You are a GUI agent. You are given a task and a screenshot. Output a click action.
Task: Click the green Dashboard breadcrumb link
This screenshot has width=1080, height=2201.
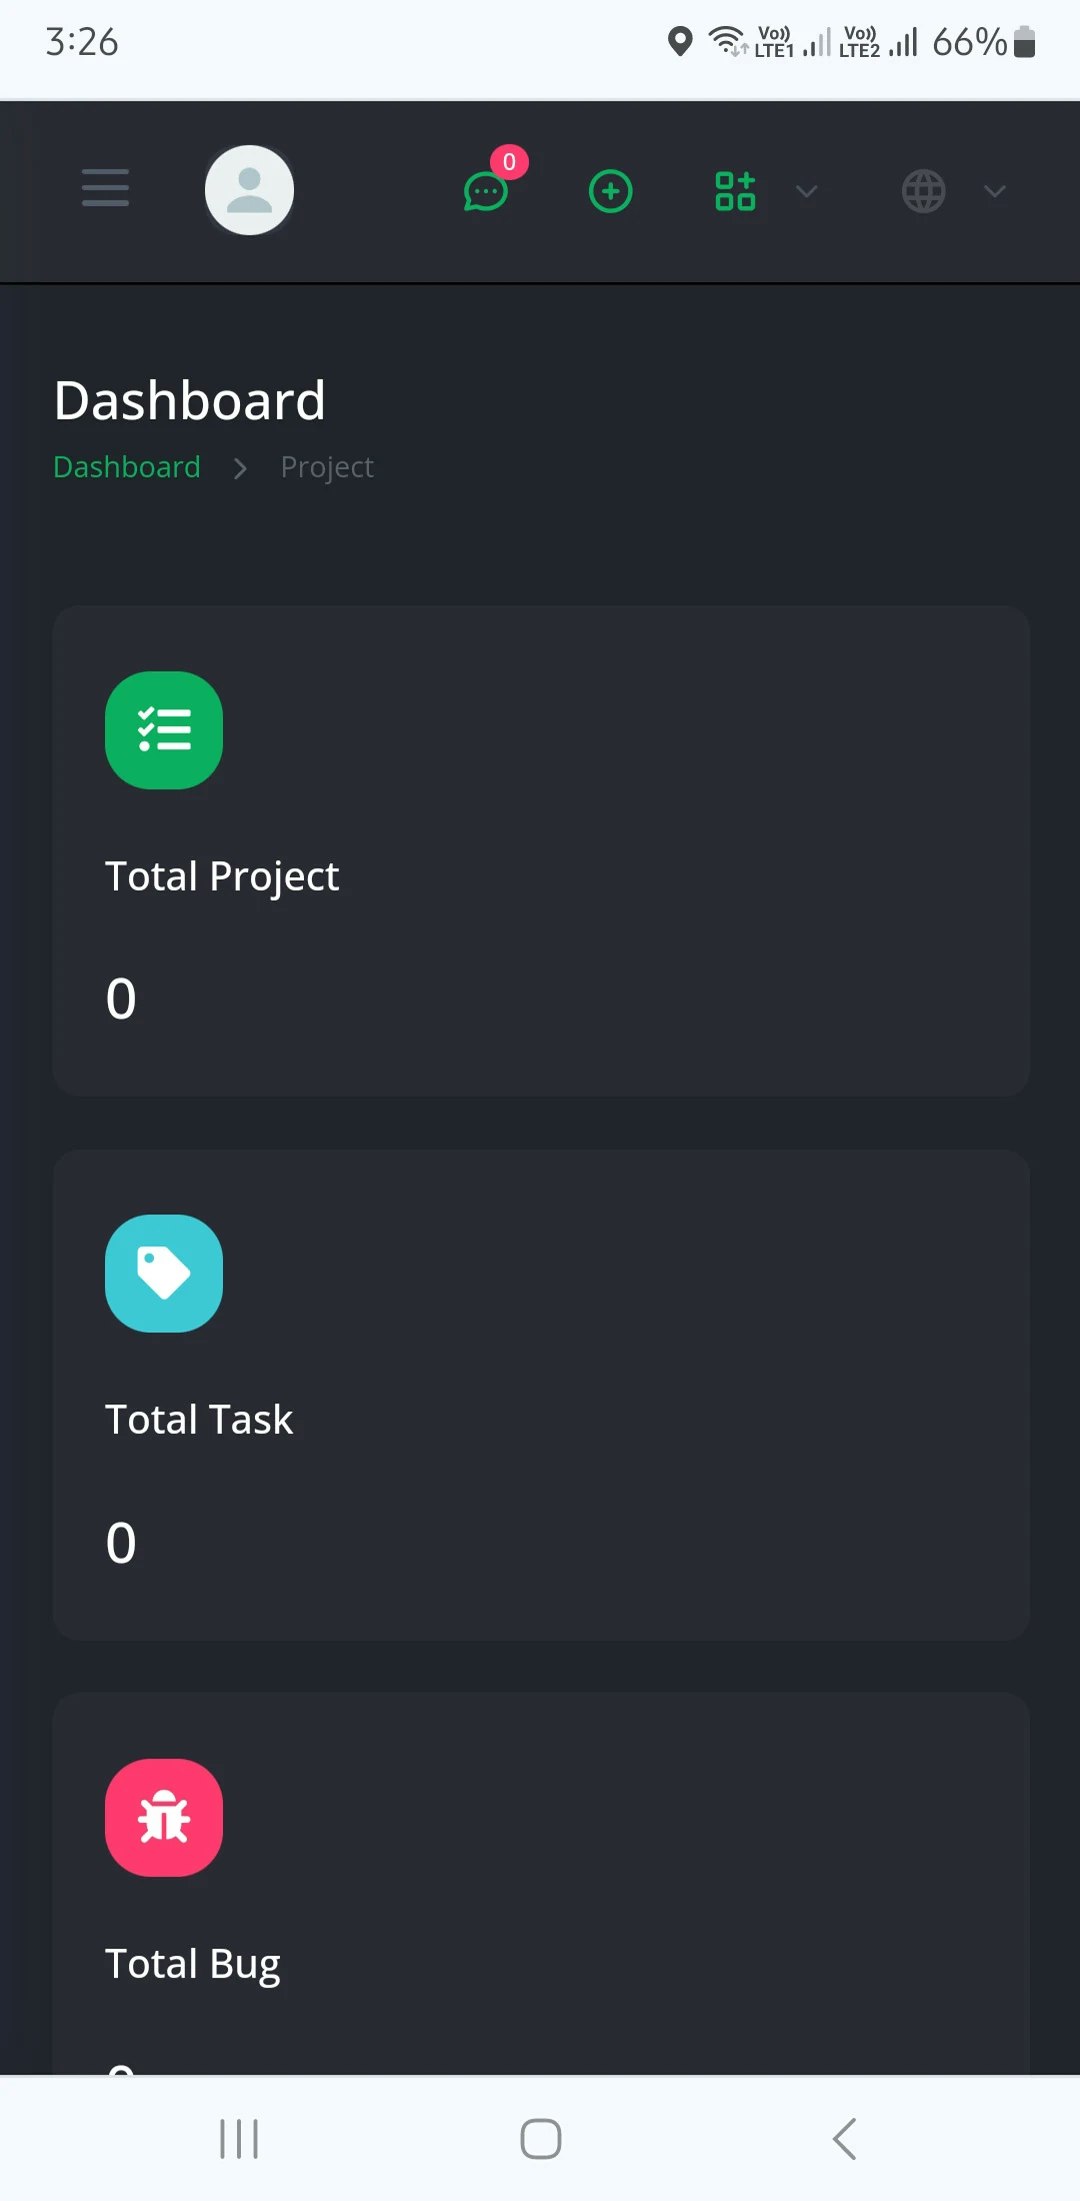(127, 467)
